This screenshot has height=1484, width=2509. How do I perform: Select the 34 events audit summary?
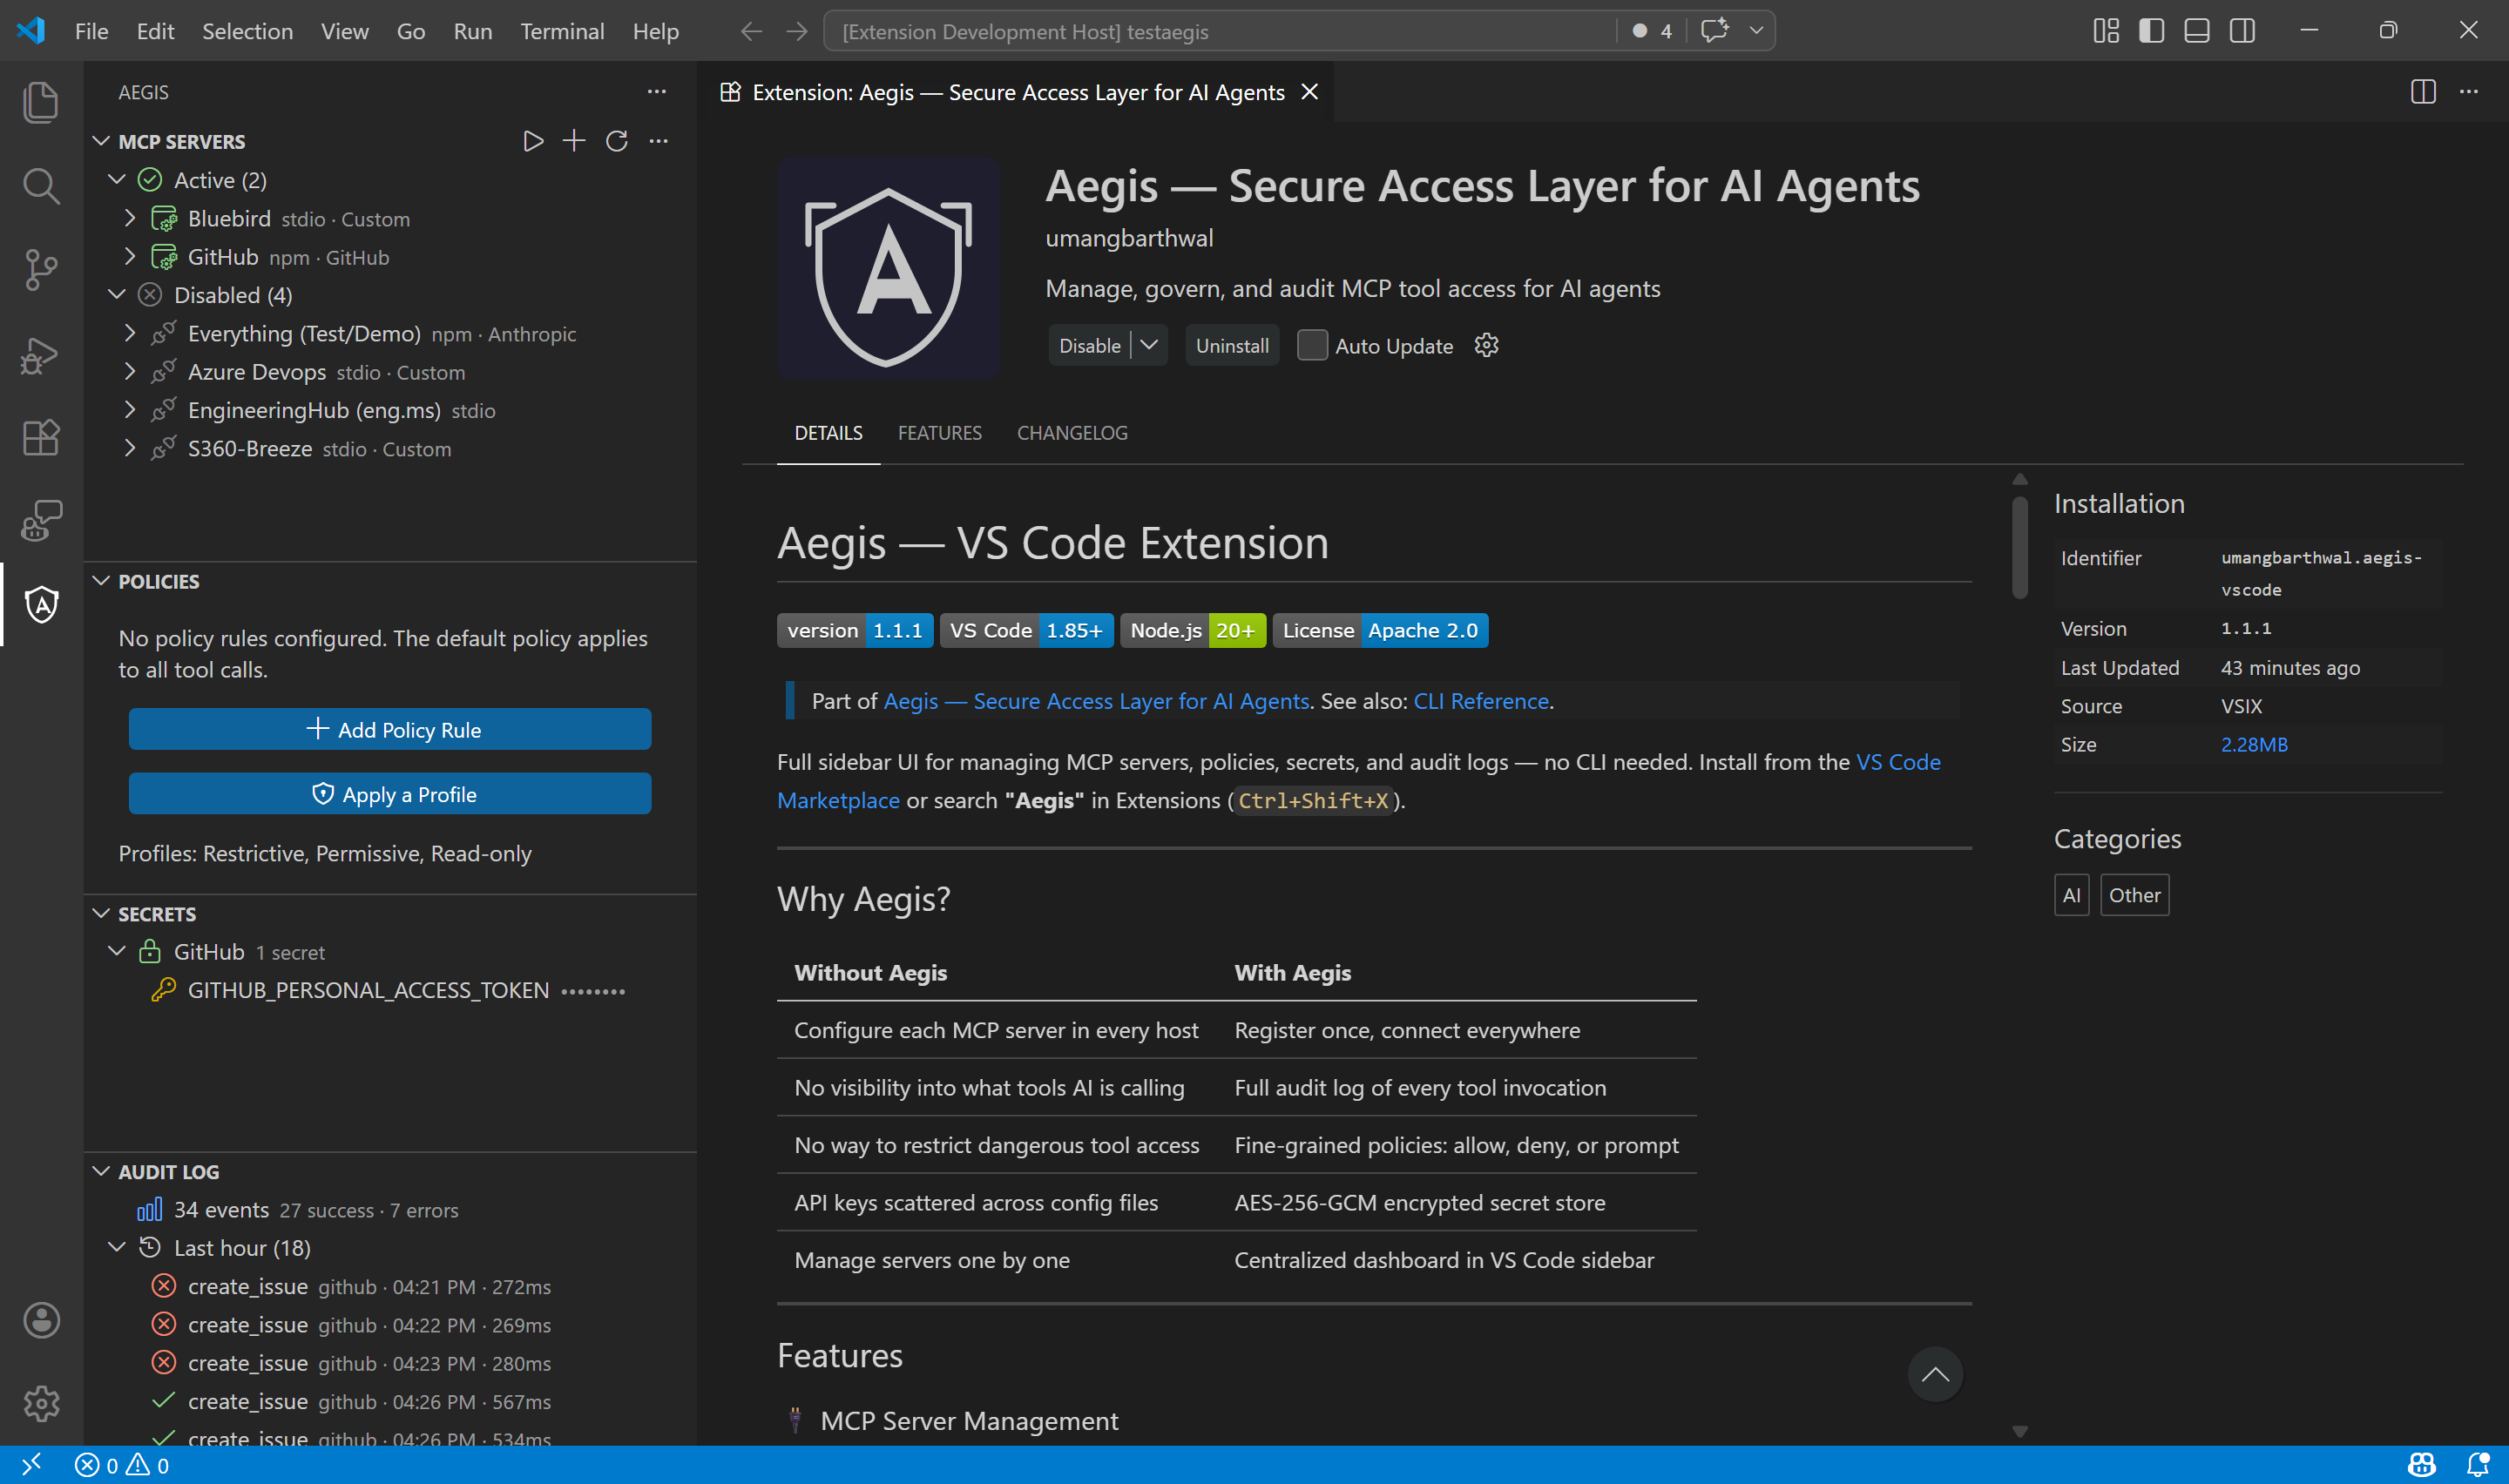[x=390, y=1210]
